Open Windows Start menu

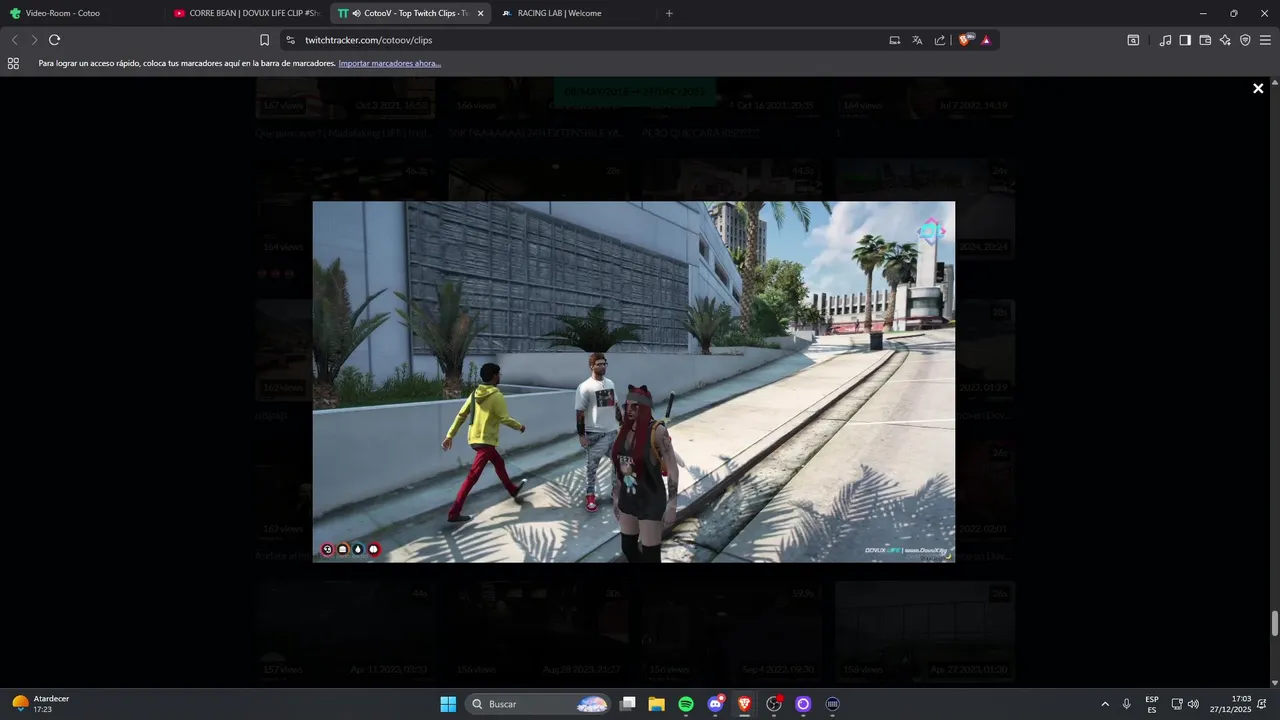448,704
